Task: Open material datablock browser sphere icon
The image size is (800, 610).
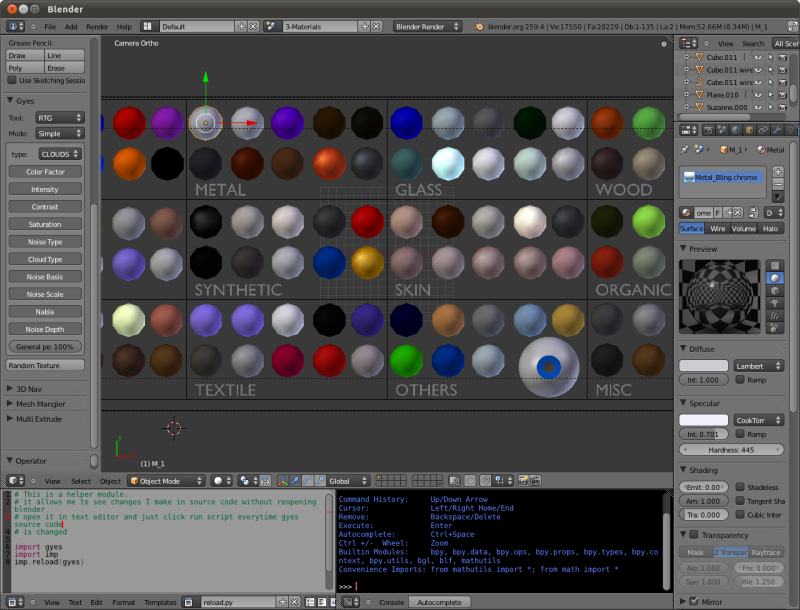Action: pyautogui.click(x=686, y=213)
